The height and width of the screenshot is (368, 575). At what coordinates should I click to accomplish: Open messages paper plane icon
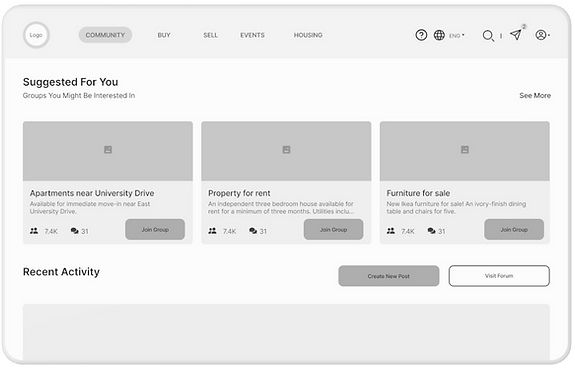tap(516, 35)
